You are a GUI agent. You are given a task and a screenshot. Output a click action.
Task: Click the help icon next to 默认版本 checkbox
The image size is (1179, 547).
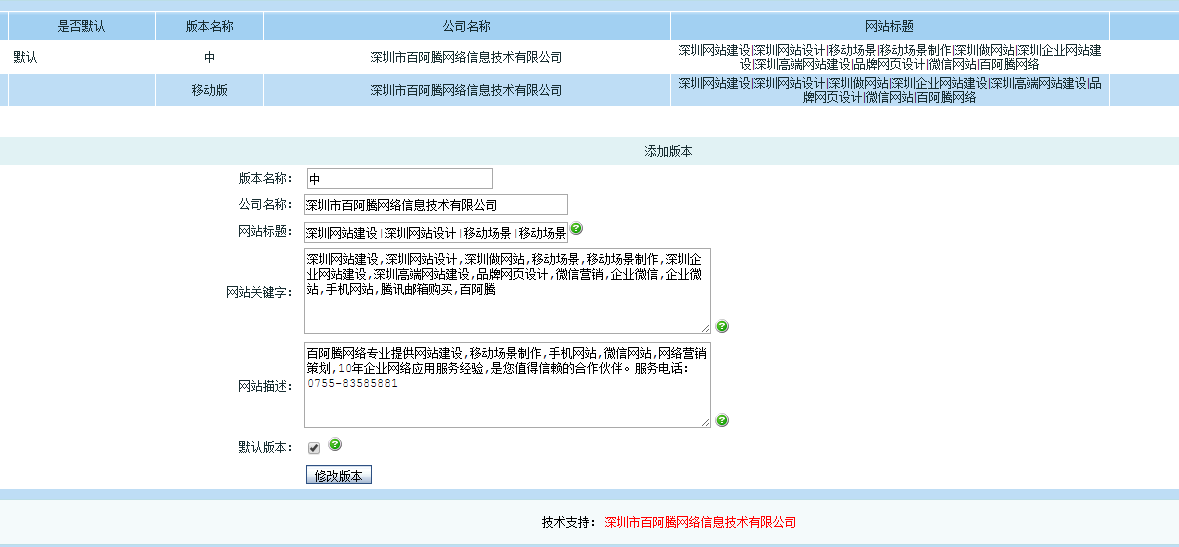pos(335,444)
